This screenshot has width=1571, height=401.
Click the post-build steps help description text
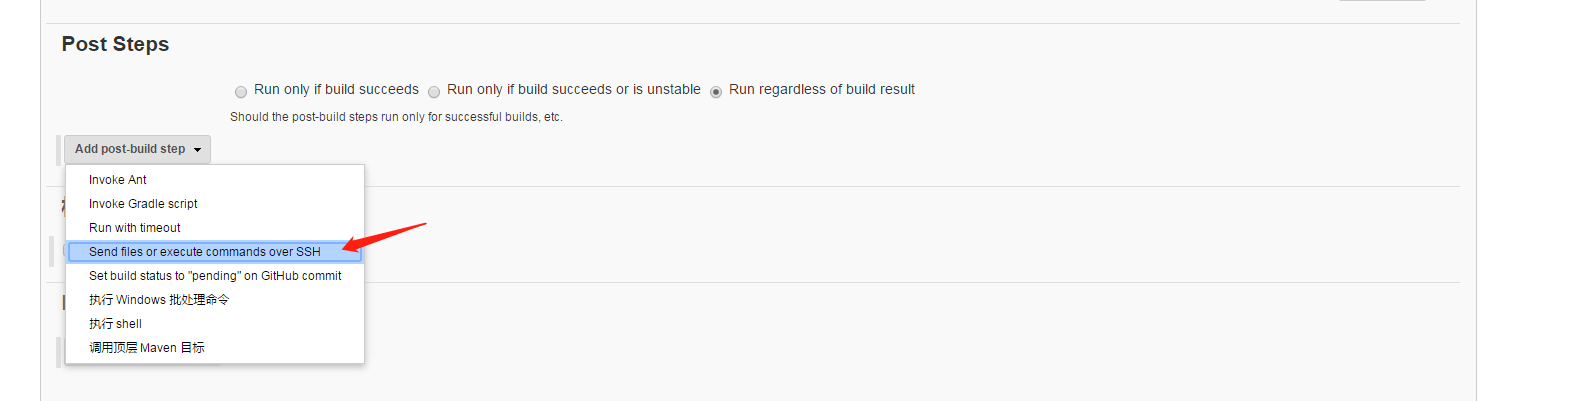(x=396, y=117)
